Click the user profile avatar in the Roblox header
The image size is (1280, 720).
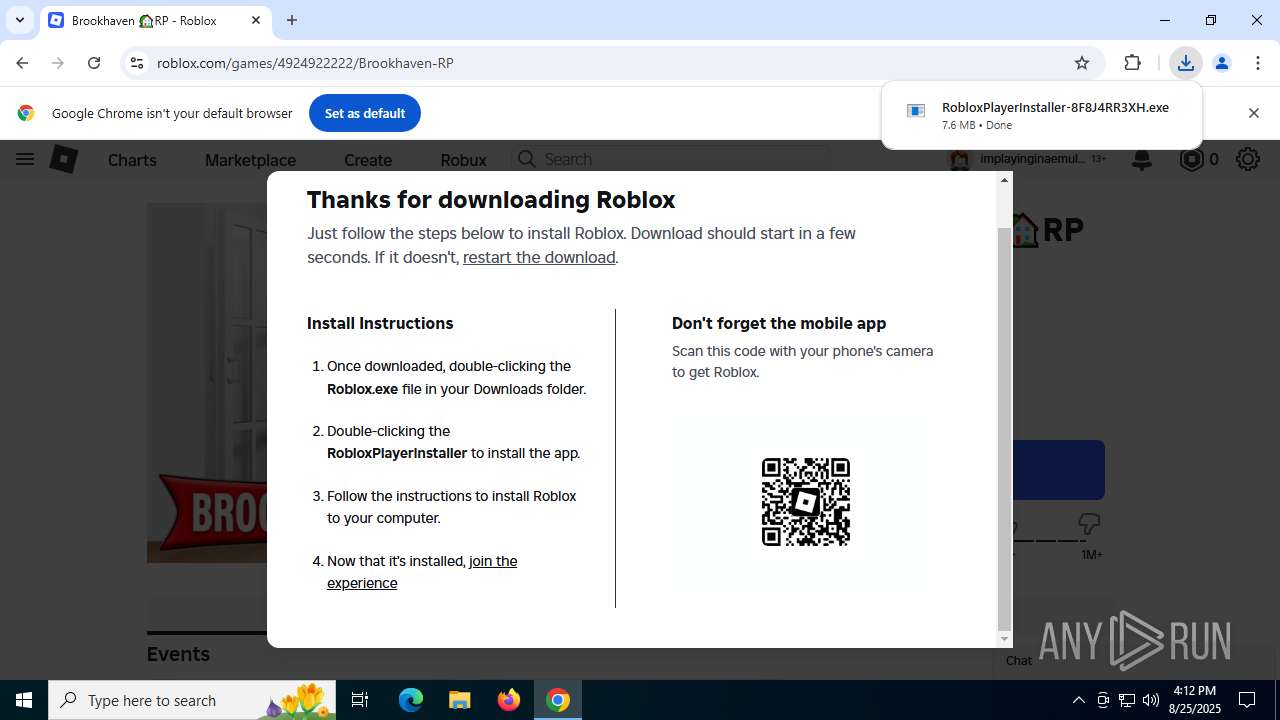(960, 159)
